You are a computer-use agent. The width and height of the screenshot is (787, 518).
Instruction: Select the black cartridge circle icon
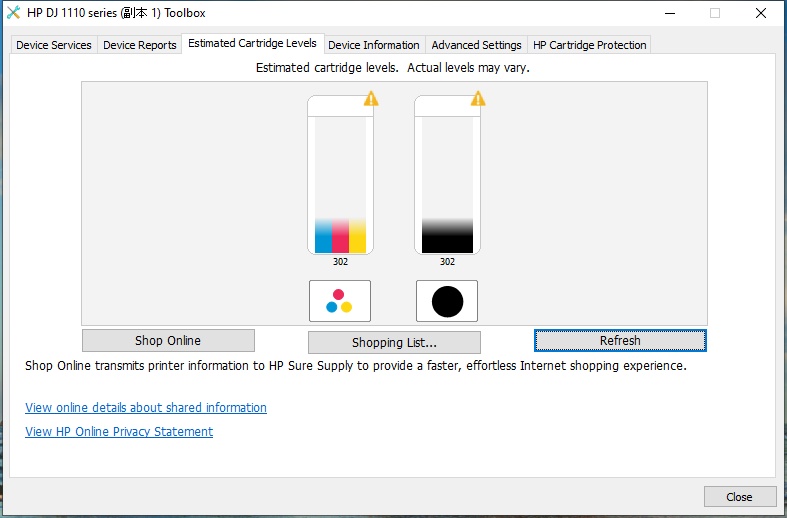click(447, 301)
